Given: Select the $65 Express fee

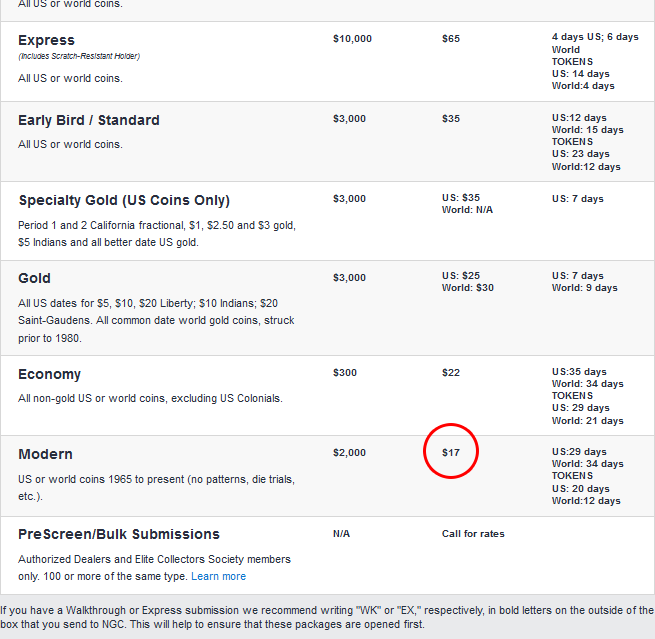Looking at the screenshot, I should point(451,38).
